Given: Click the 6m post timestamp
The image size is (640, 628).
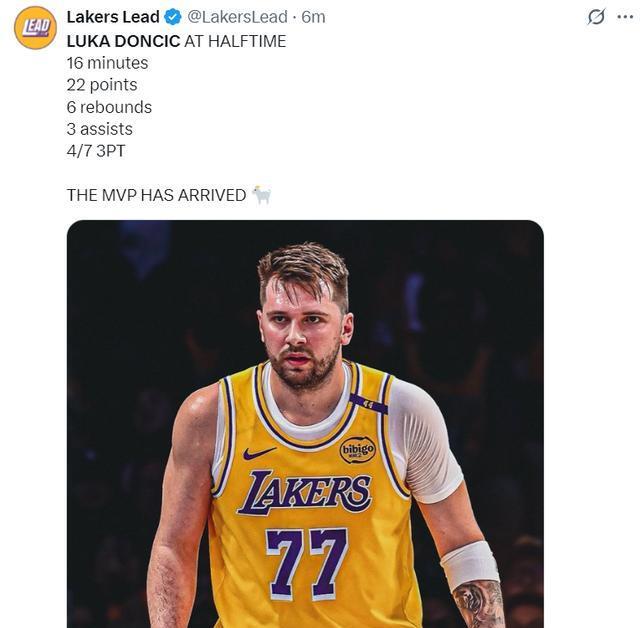Looking at the screenshot, I should pos(314,17).
